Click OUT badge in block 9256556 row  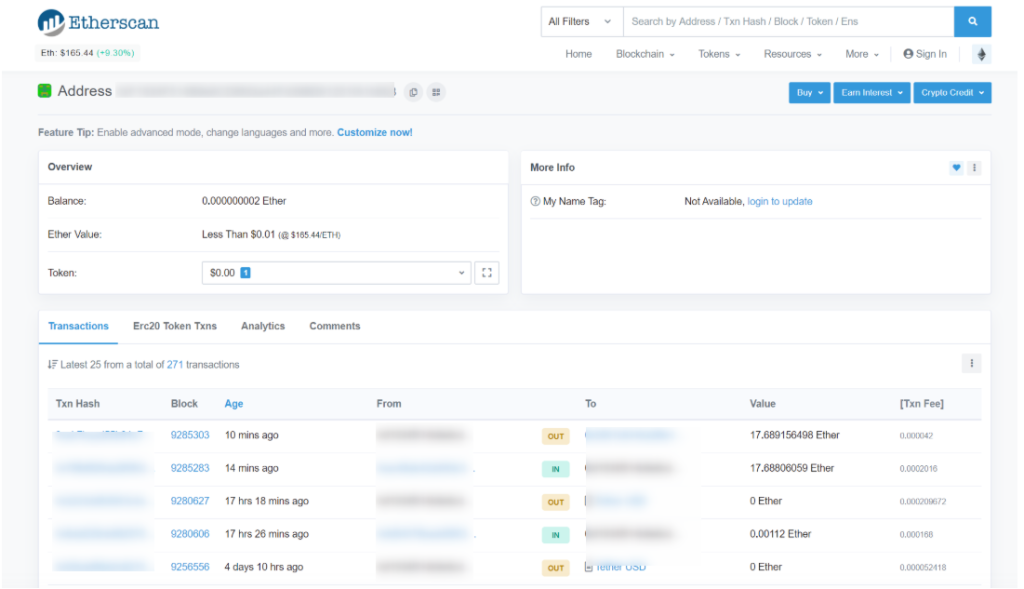[556, 568]
